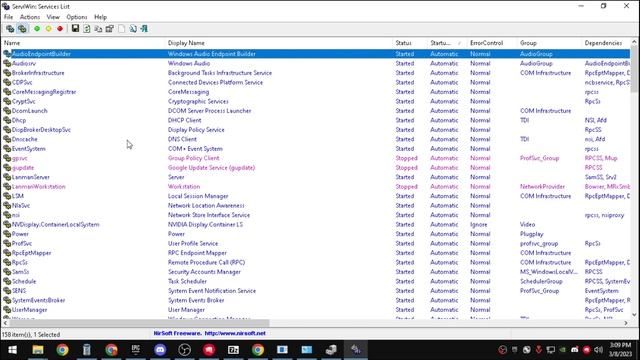640x360 pixels.
Task: Click the Stopped status of Workstation
Action: 407,187
